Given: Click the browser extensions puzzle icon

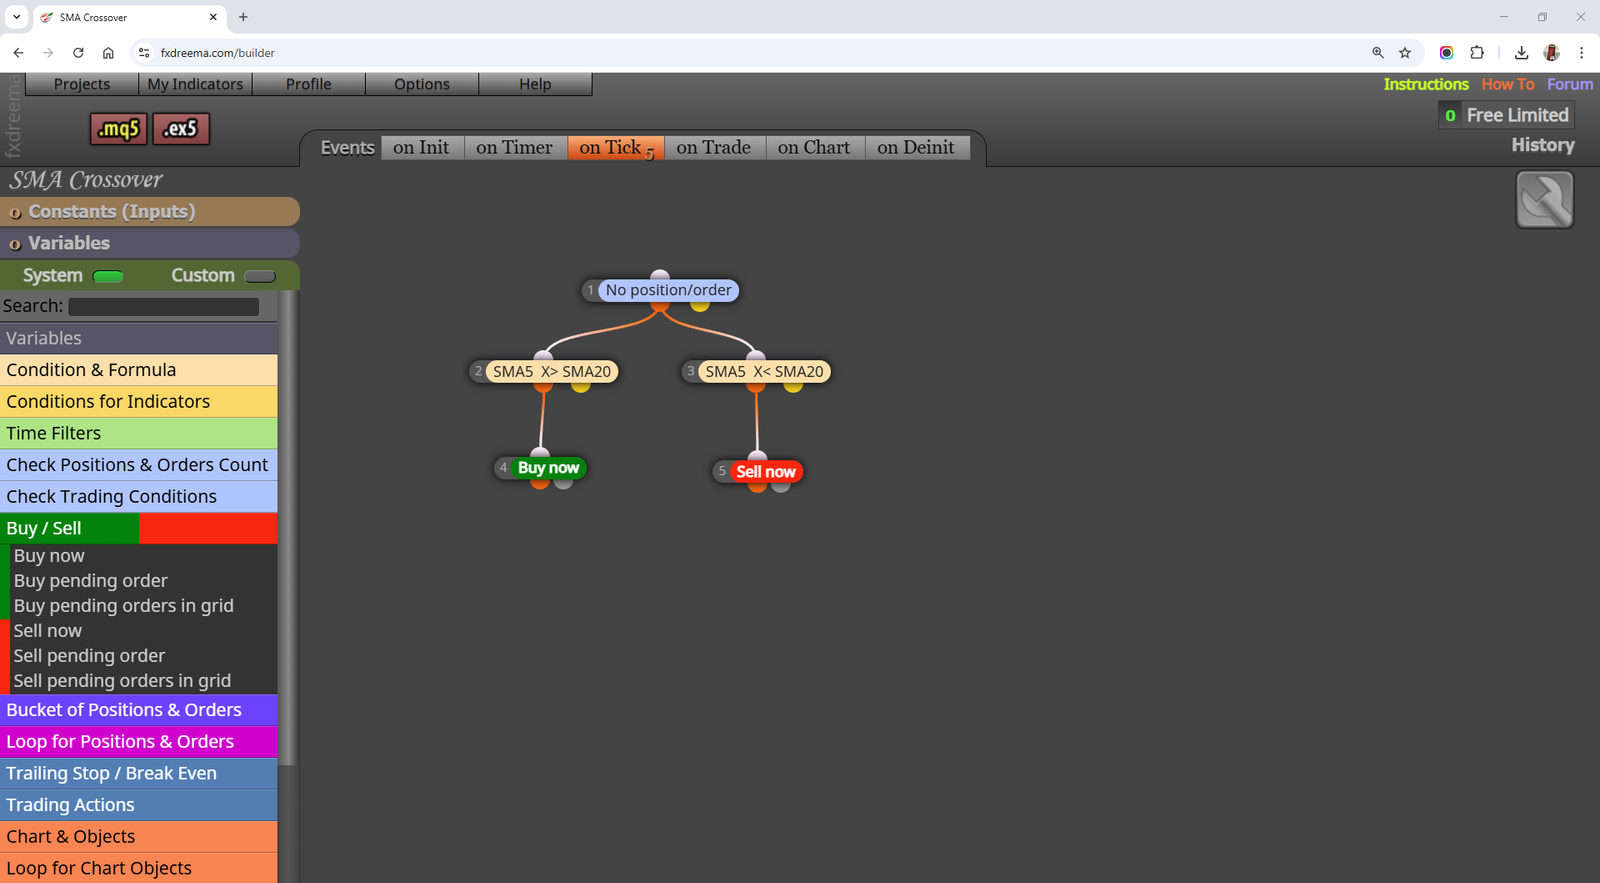Looking at the screenshot, I should [1477, 53].
